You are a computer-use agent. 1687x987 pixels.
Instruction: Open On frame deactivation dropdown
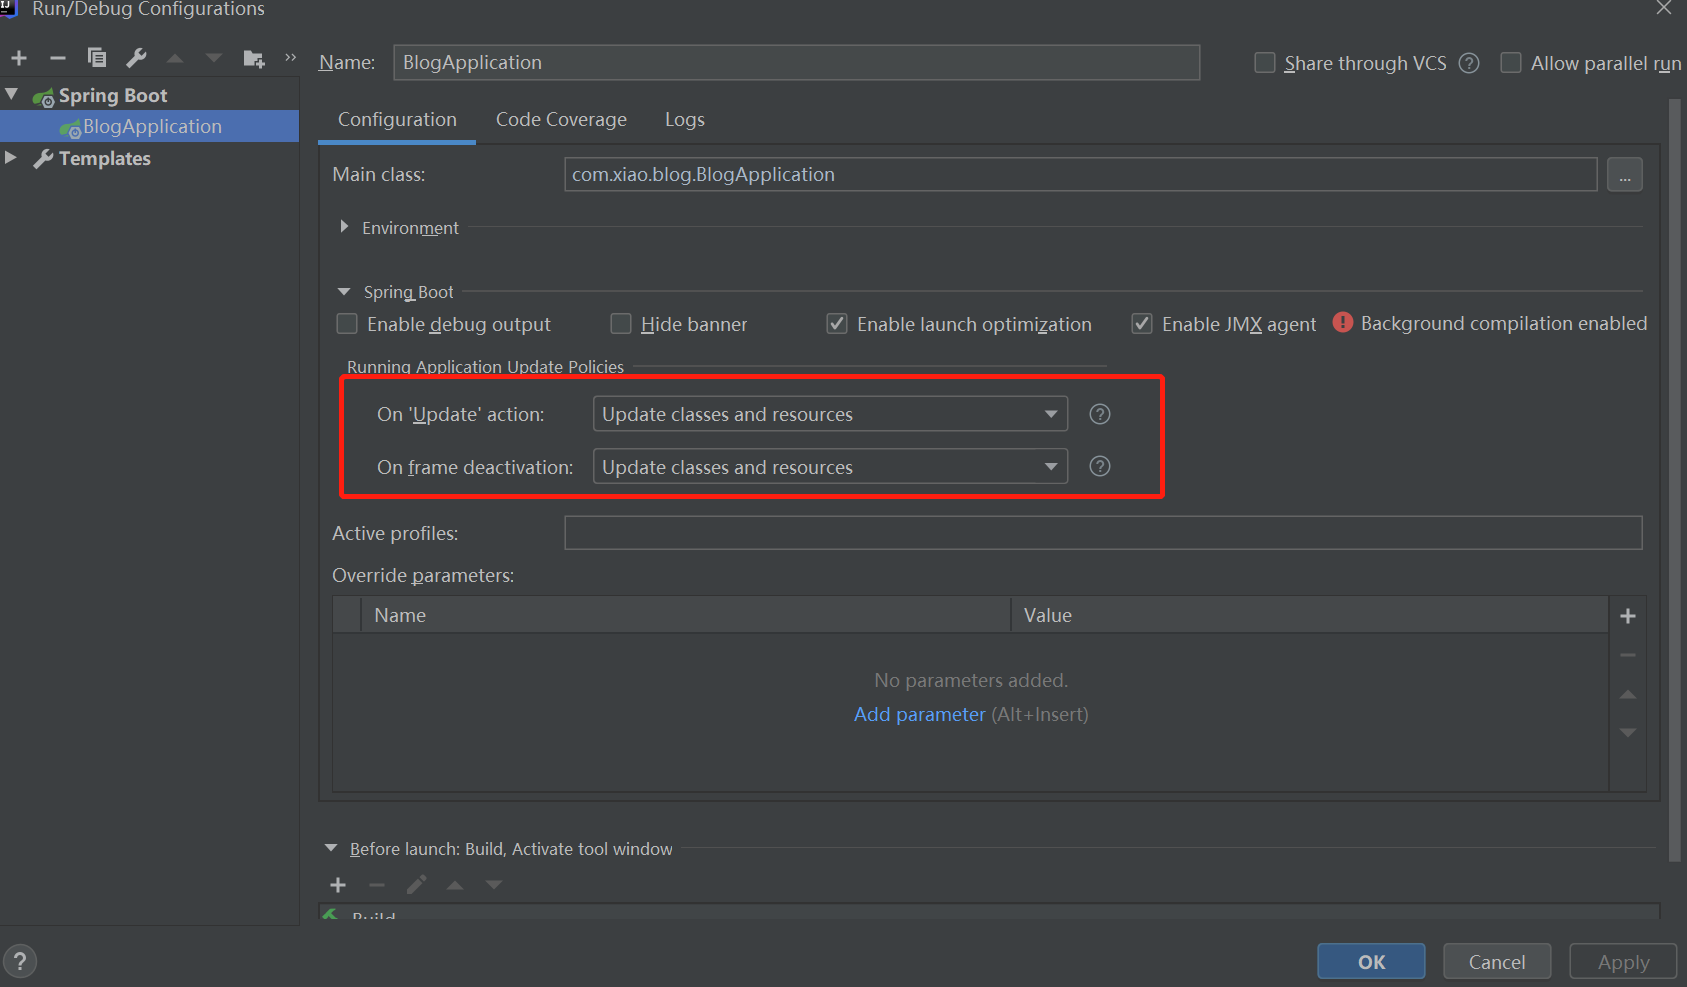click(x=830, y=467)
